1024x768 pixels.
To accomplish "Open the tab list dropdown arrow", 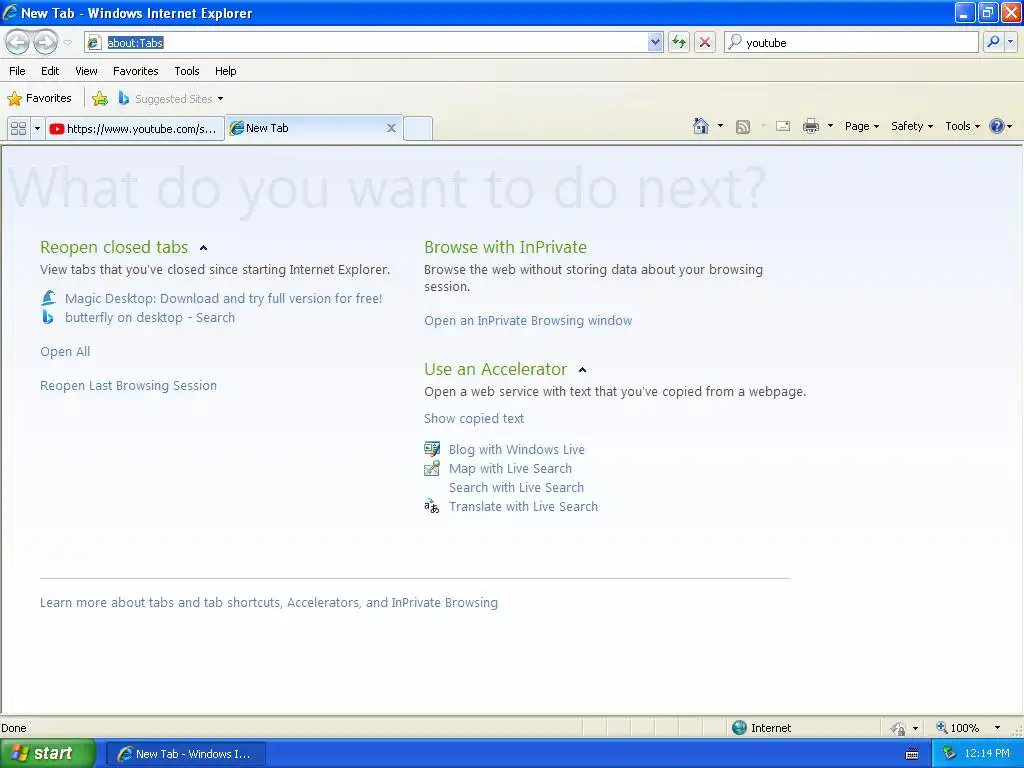I will click(x=37, y=129).
